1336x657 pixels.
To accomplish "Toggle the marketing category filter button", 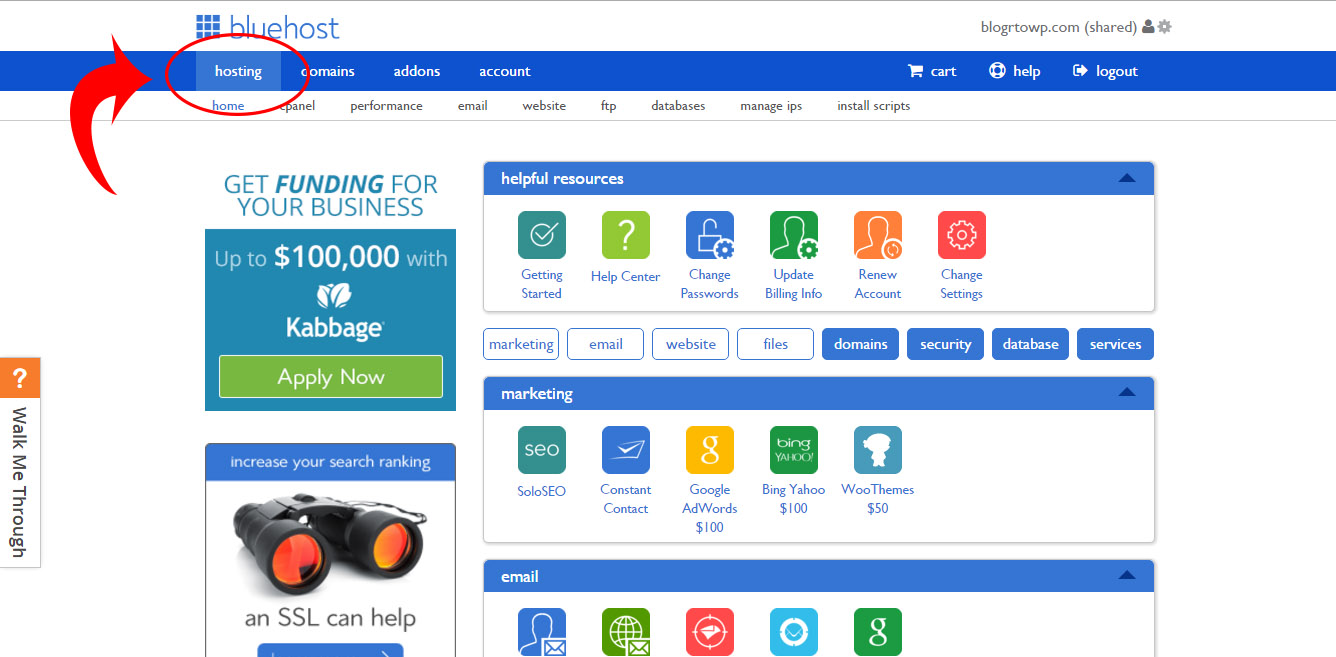I will (x=521, y=344).
